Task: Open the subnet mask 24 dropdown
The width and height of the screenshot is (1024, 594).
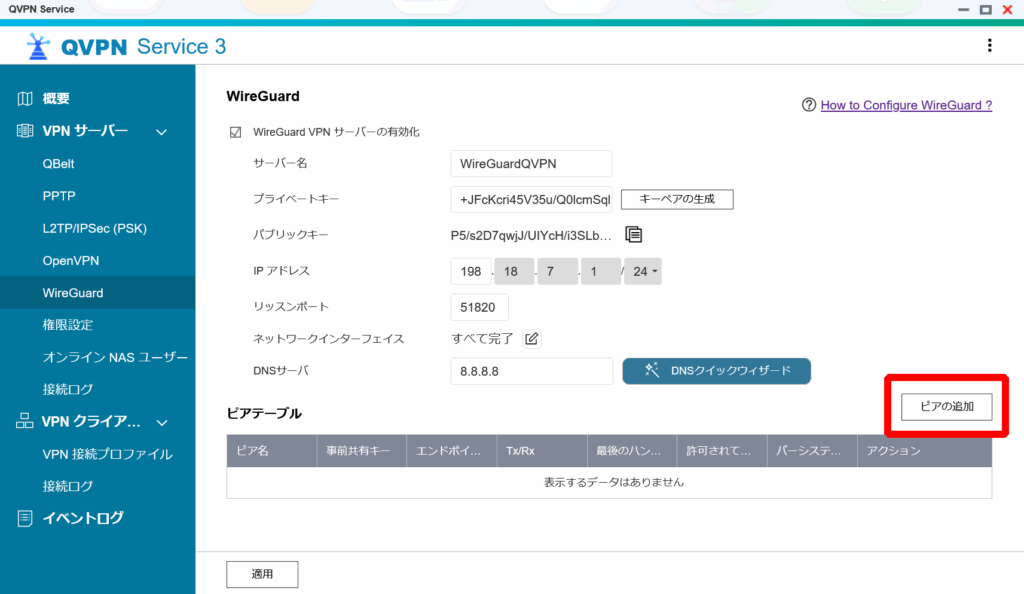Action: pyautogui.click(x=641, y=272)
